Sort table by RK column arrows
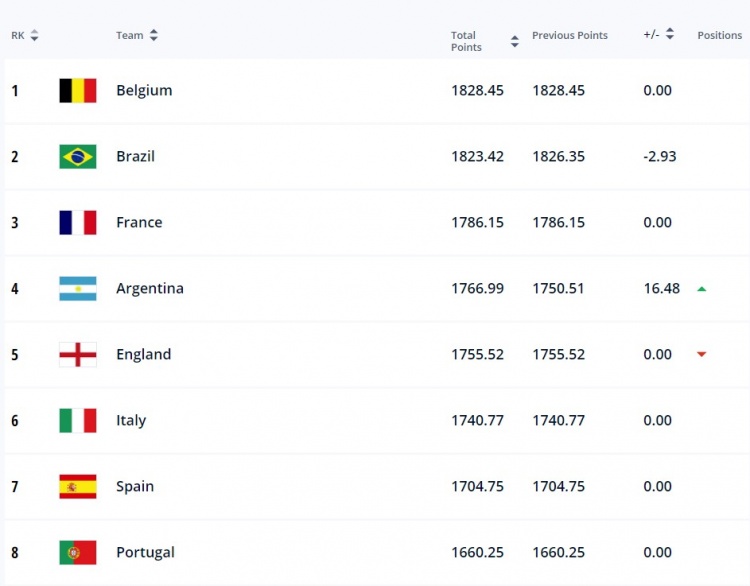Viewport: 750px width, 586px height. tap(34, 35)
